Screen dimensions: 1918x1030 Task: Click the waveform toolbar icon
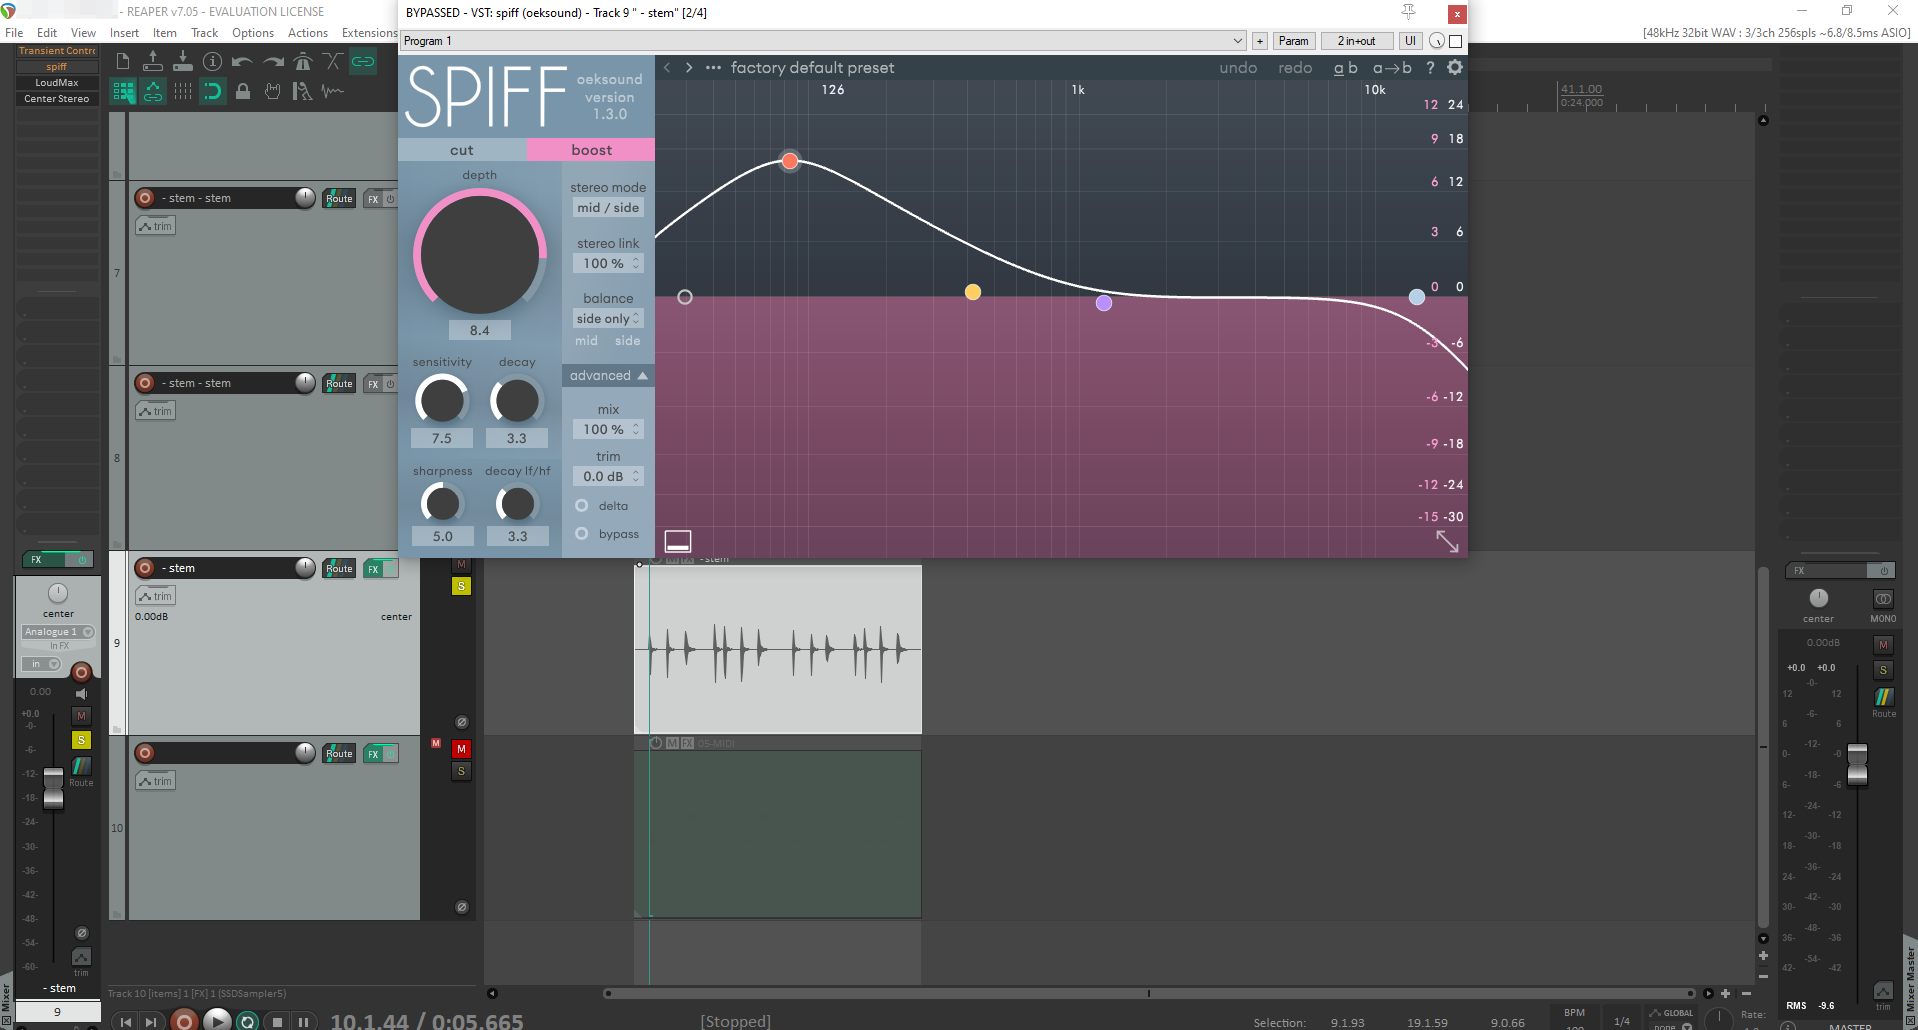point(333,92)
